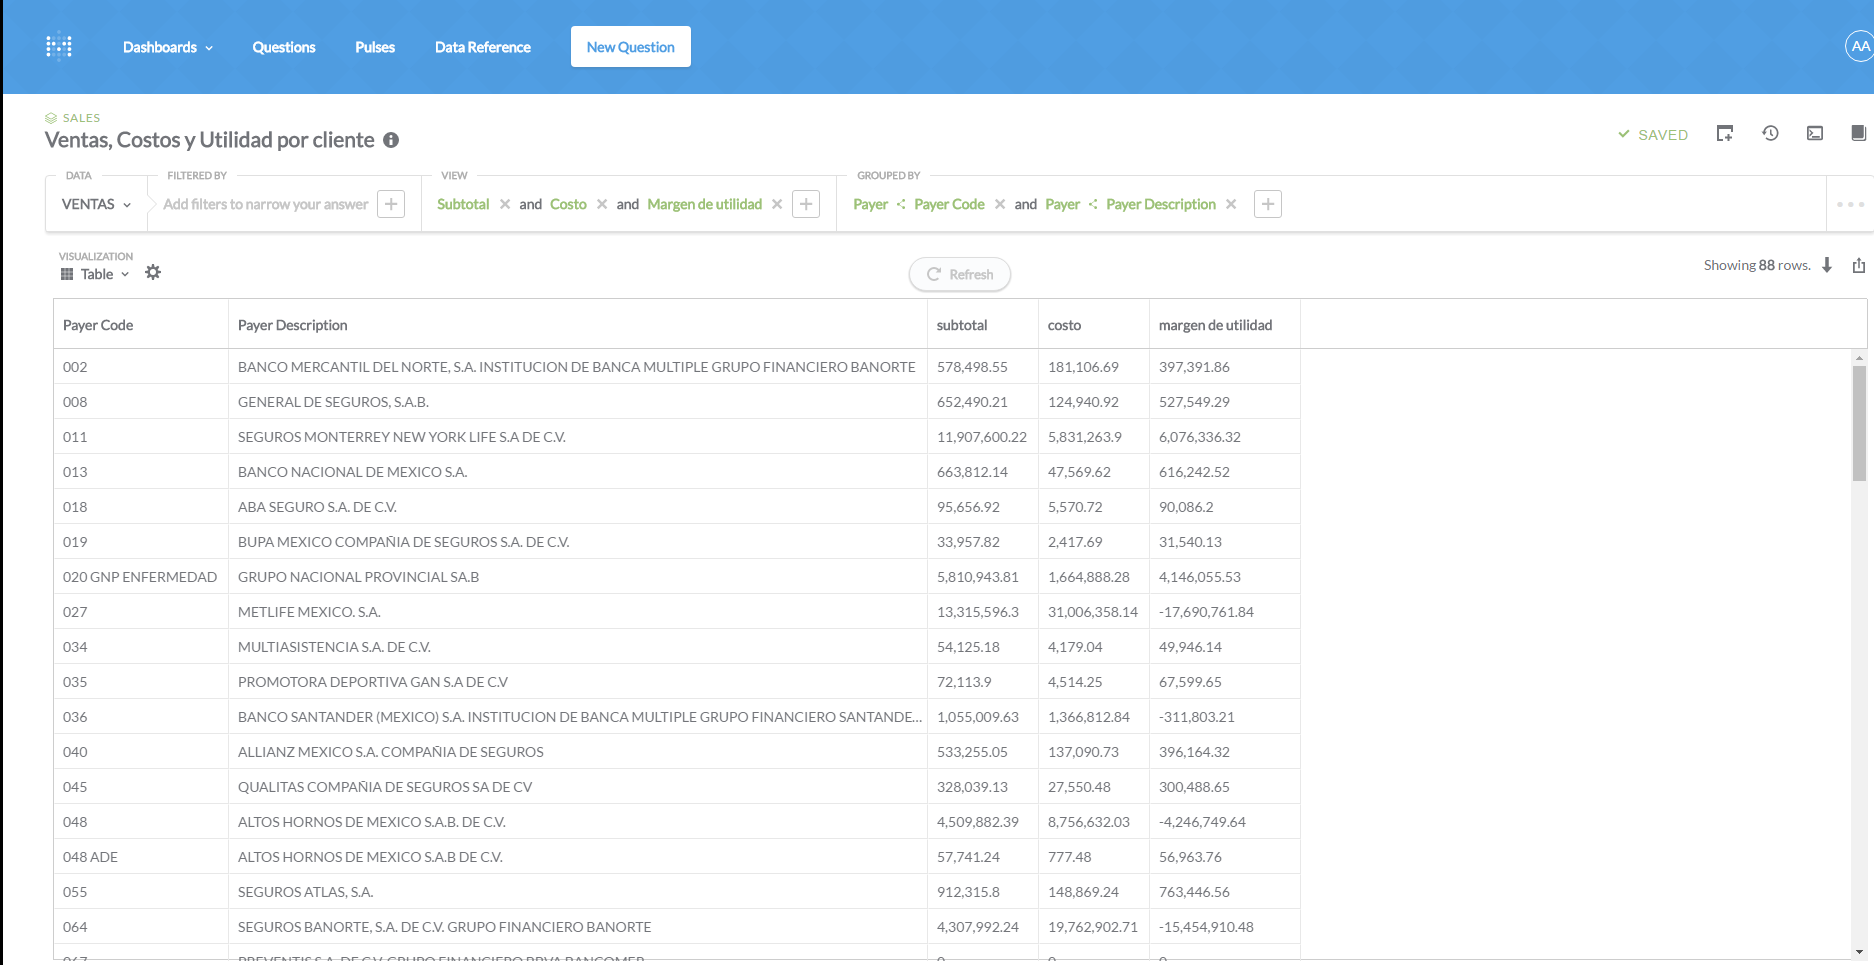Click margin value -17,690,761.84

pos(1225,612)
